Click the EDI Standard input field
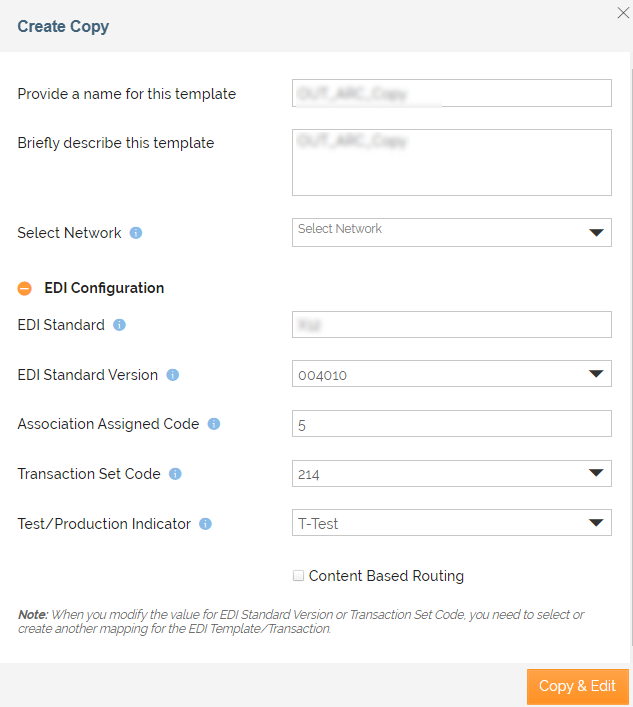This screenshot has height=707, width=633. click(x=451, y=325)
